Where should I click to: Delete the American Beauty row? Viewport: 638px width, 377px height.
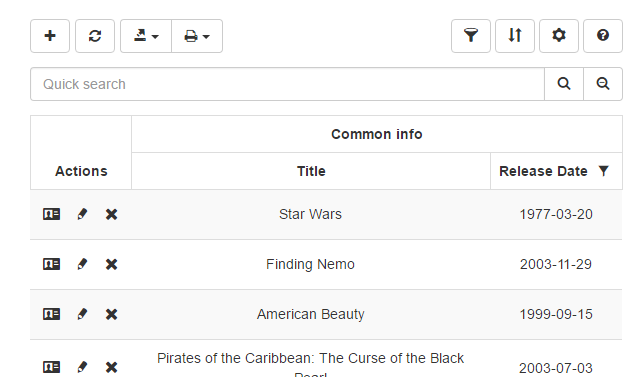111,314
